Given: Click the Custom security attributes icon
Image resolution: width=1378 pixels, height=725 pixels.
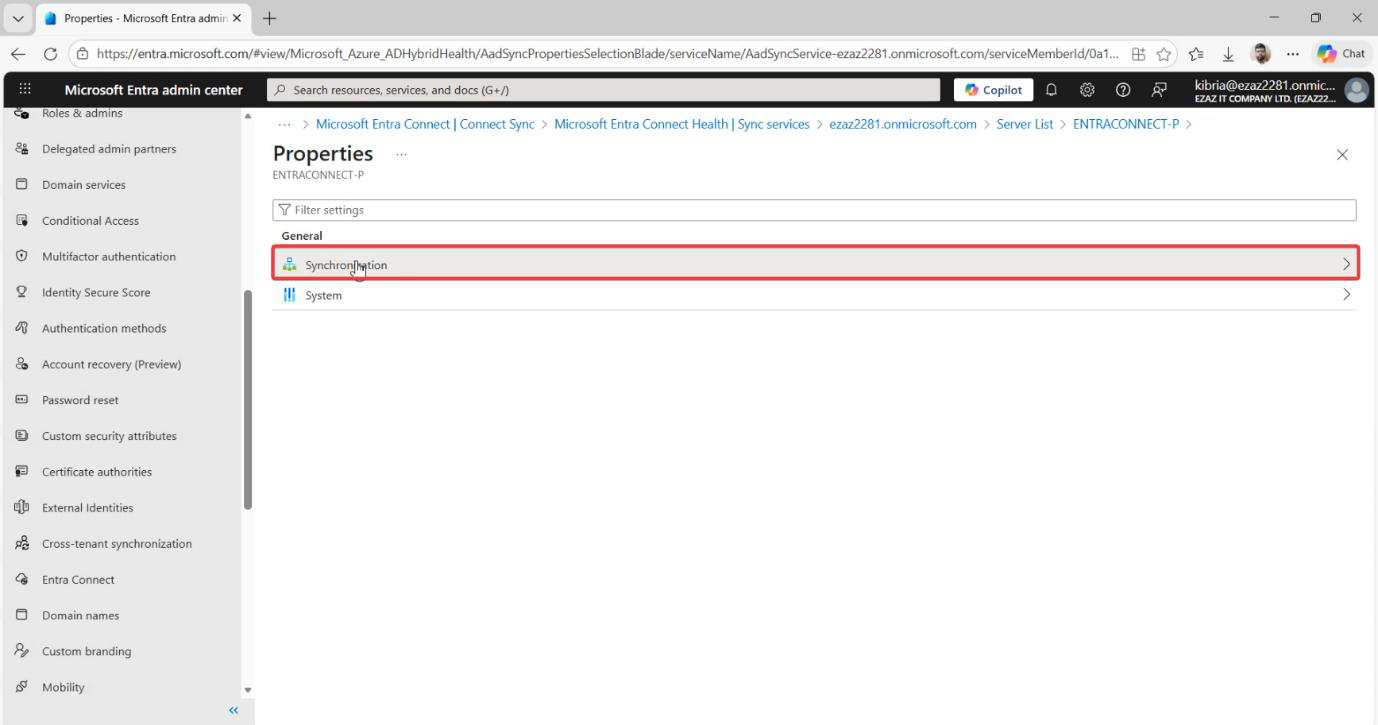Looking at the screenshot, I should 22,436.
